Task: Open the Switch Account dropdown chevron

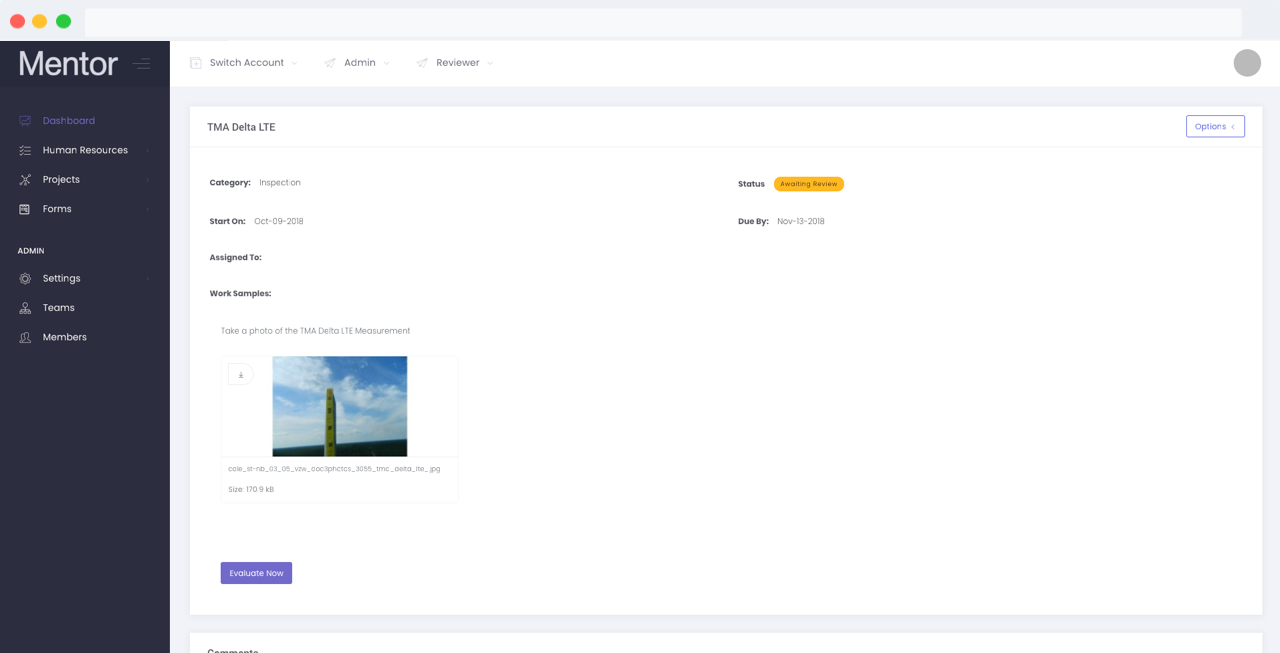Action: [x=294, y=64]
